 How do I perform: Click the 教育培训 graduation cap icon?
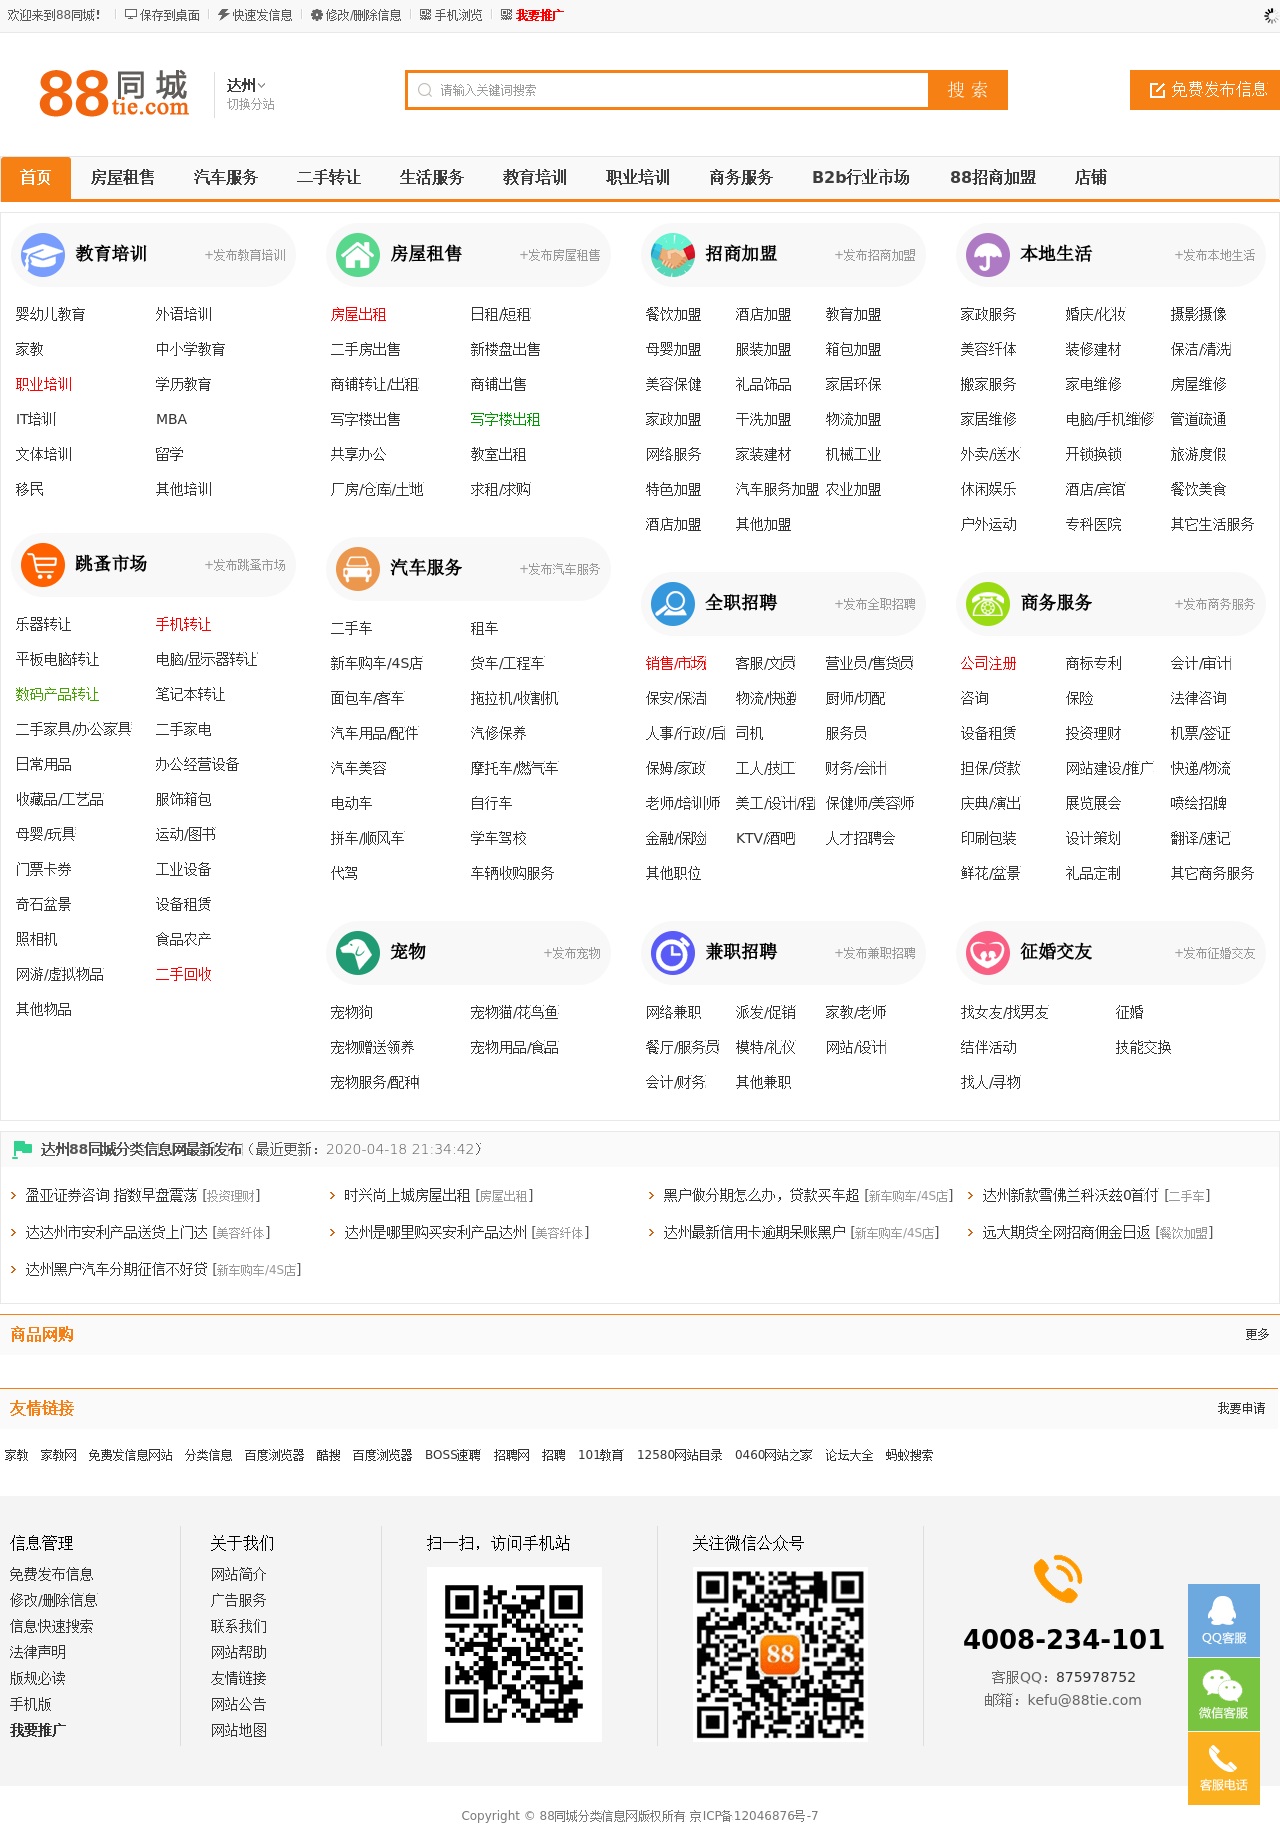click(43, 255)
